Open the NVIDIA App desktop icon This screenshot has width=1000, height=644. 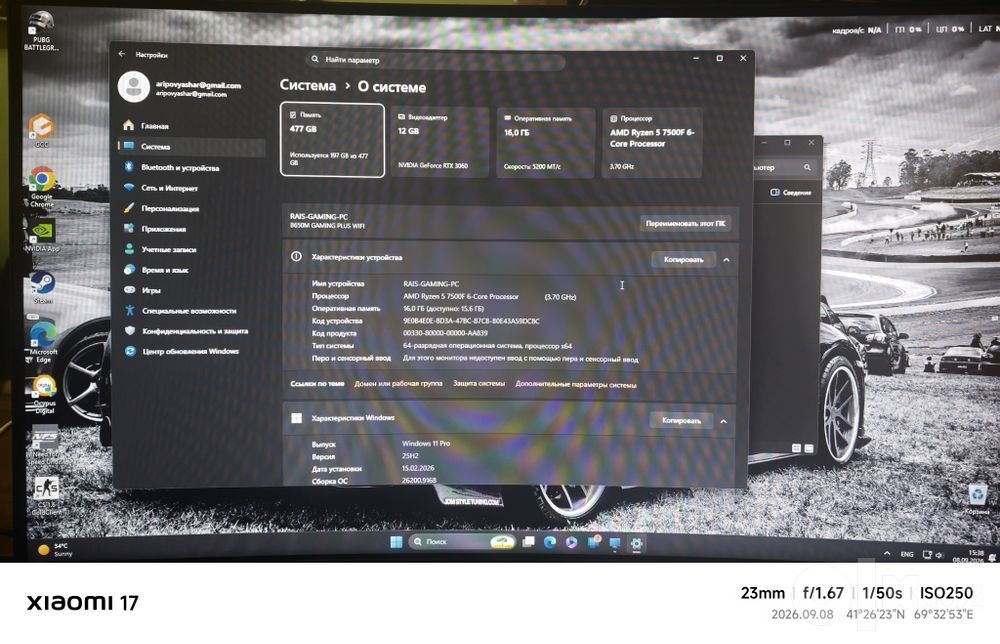click(42, 236)
